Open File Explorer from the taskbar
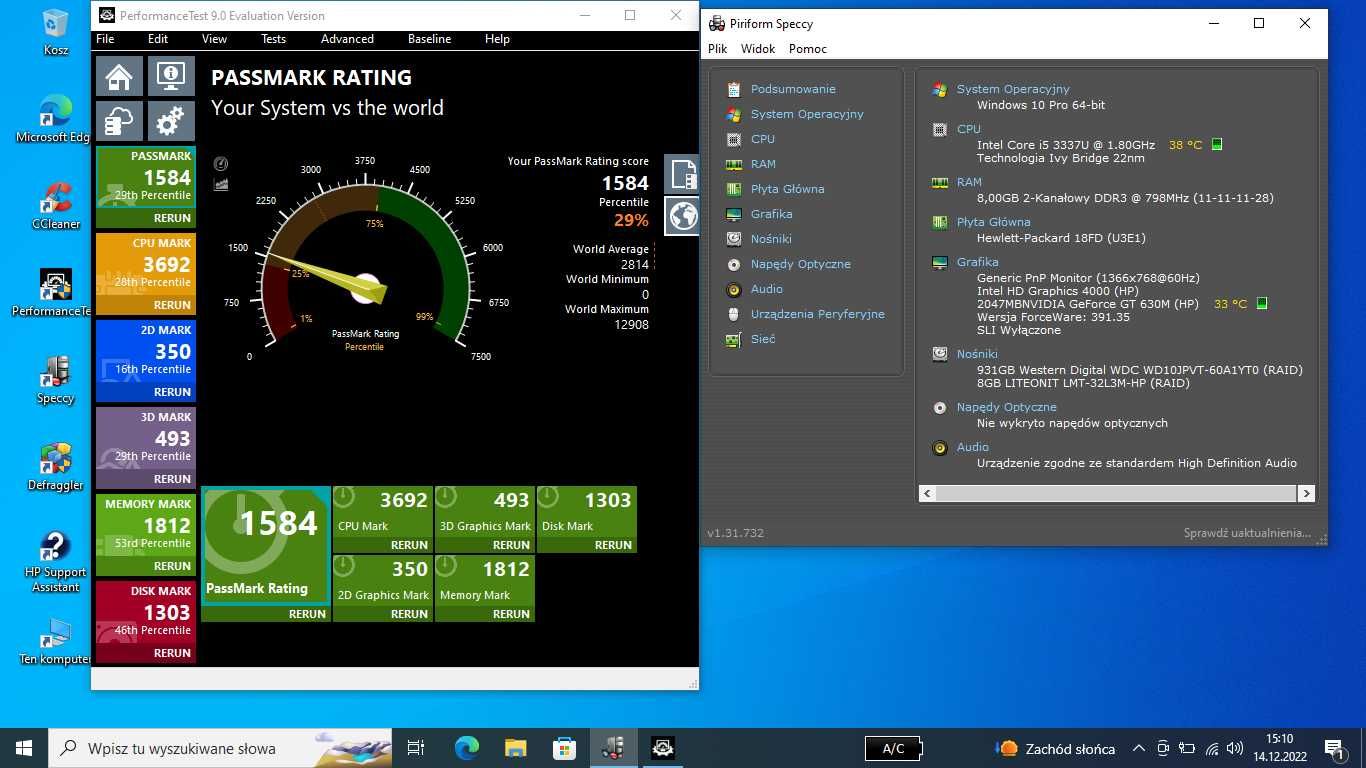This screenshot has width=1366, height=768. coord(515,748)
